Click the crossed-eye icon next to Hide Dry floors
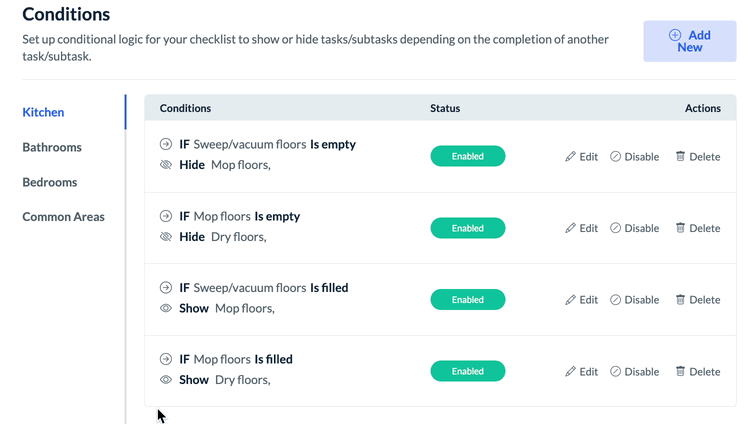The height and width of the screenshot is (424, 750). pos(166,237)
